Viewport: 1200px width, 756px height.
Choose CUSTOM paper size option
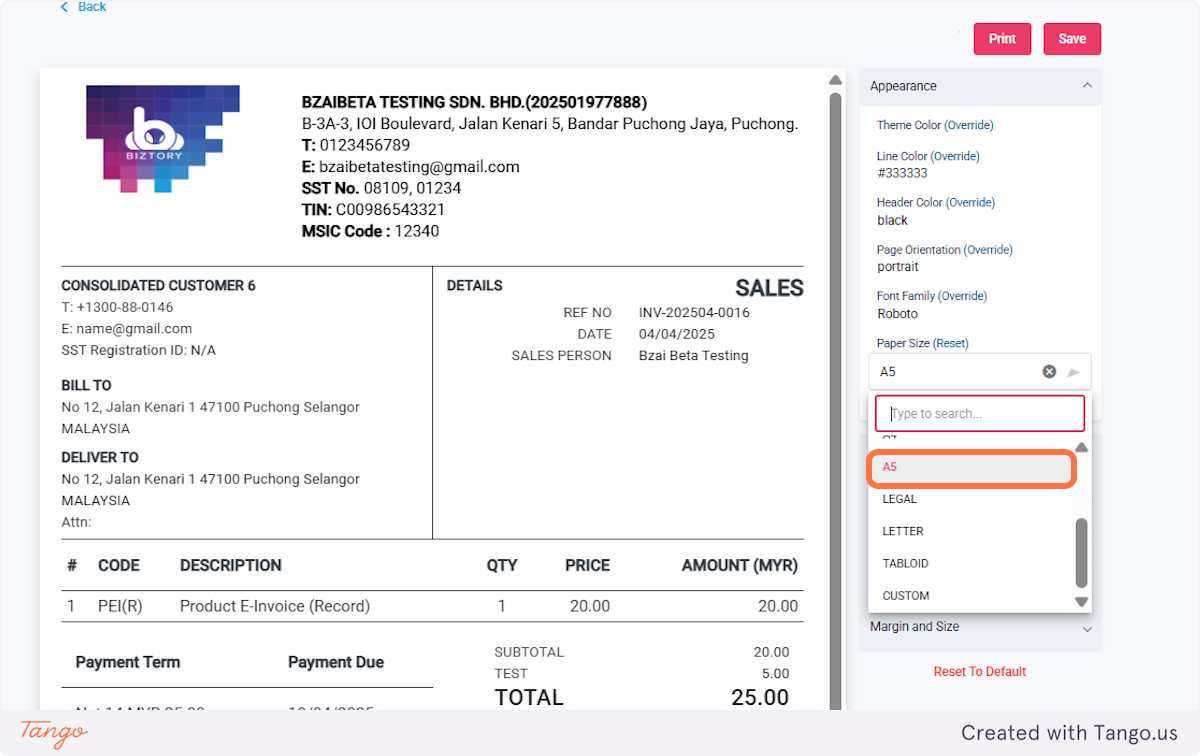pos(906,596)
